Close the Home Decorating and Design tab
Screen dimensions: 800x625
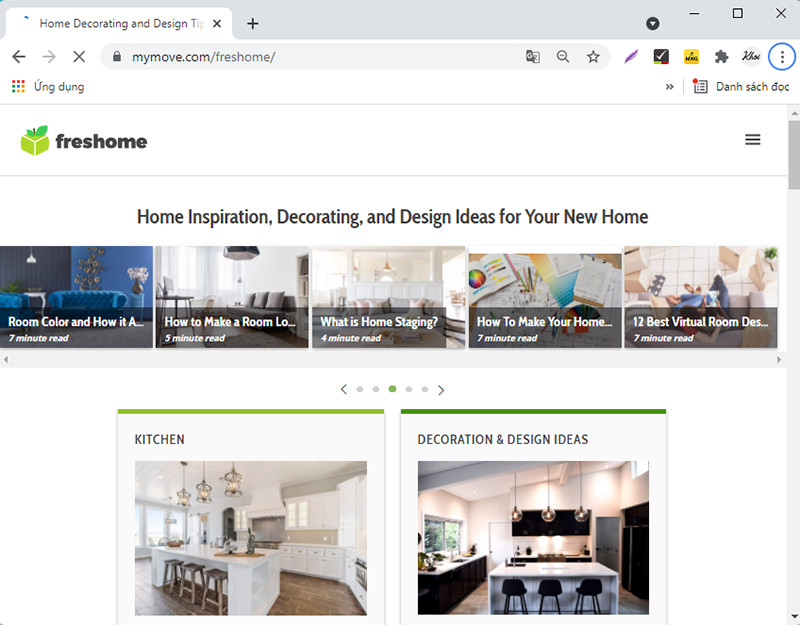click(x=217, y=23)
